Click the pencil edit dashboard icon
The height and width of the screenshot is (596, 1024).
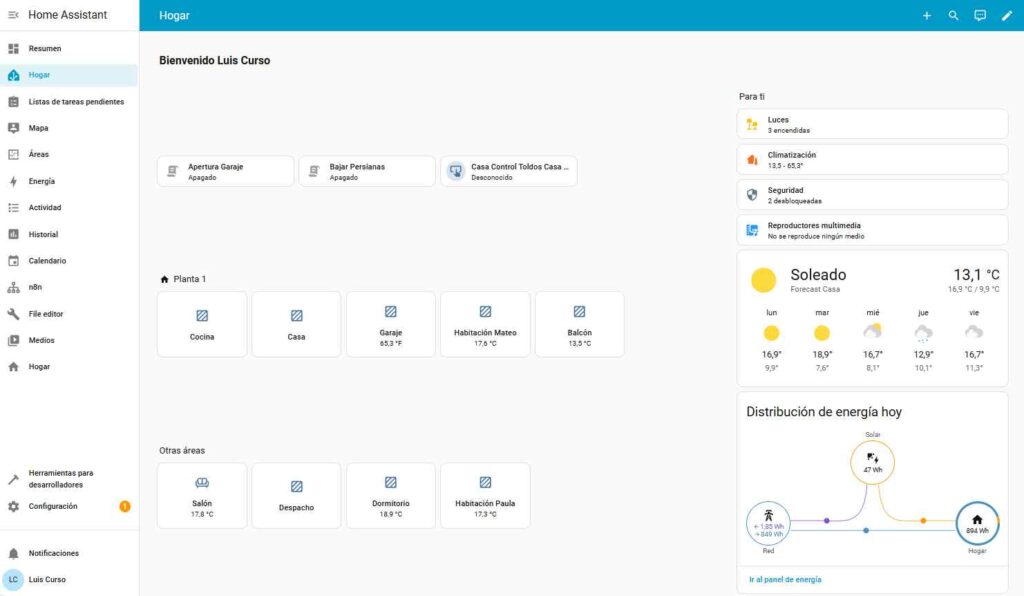point(1007,16)
